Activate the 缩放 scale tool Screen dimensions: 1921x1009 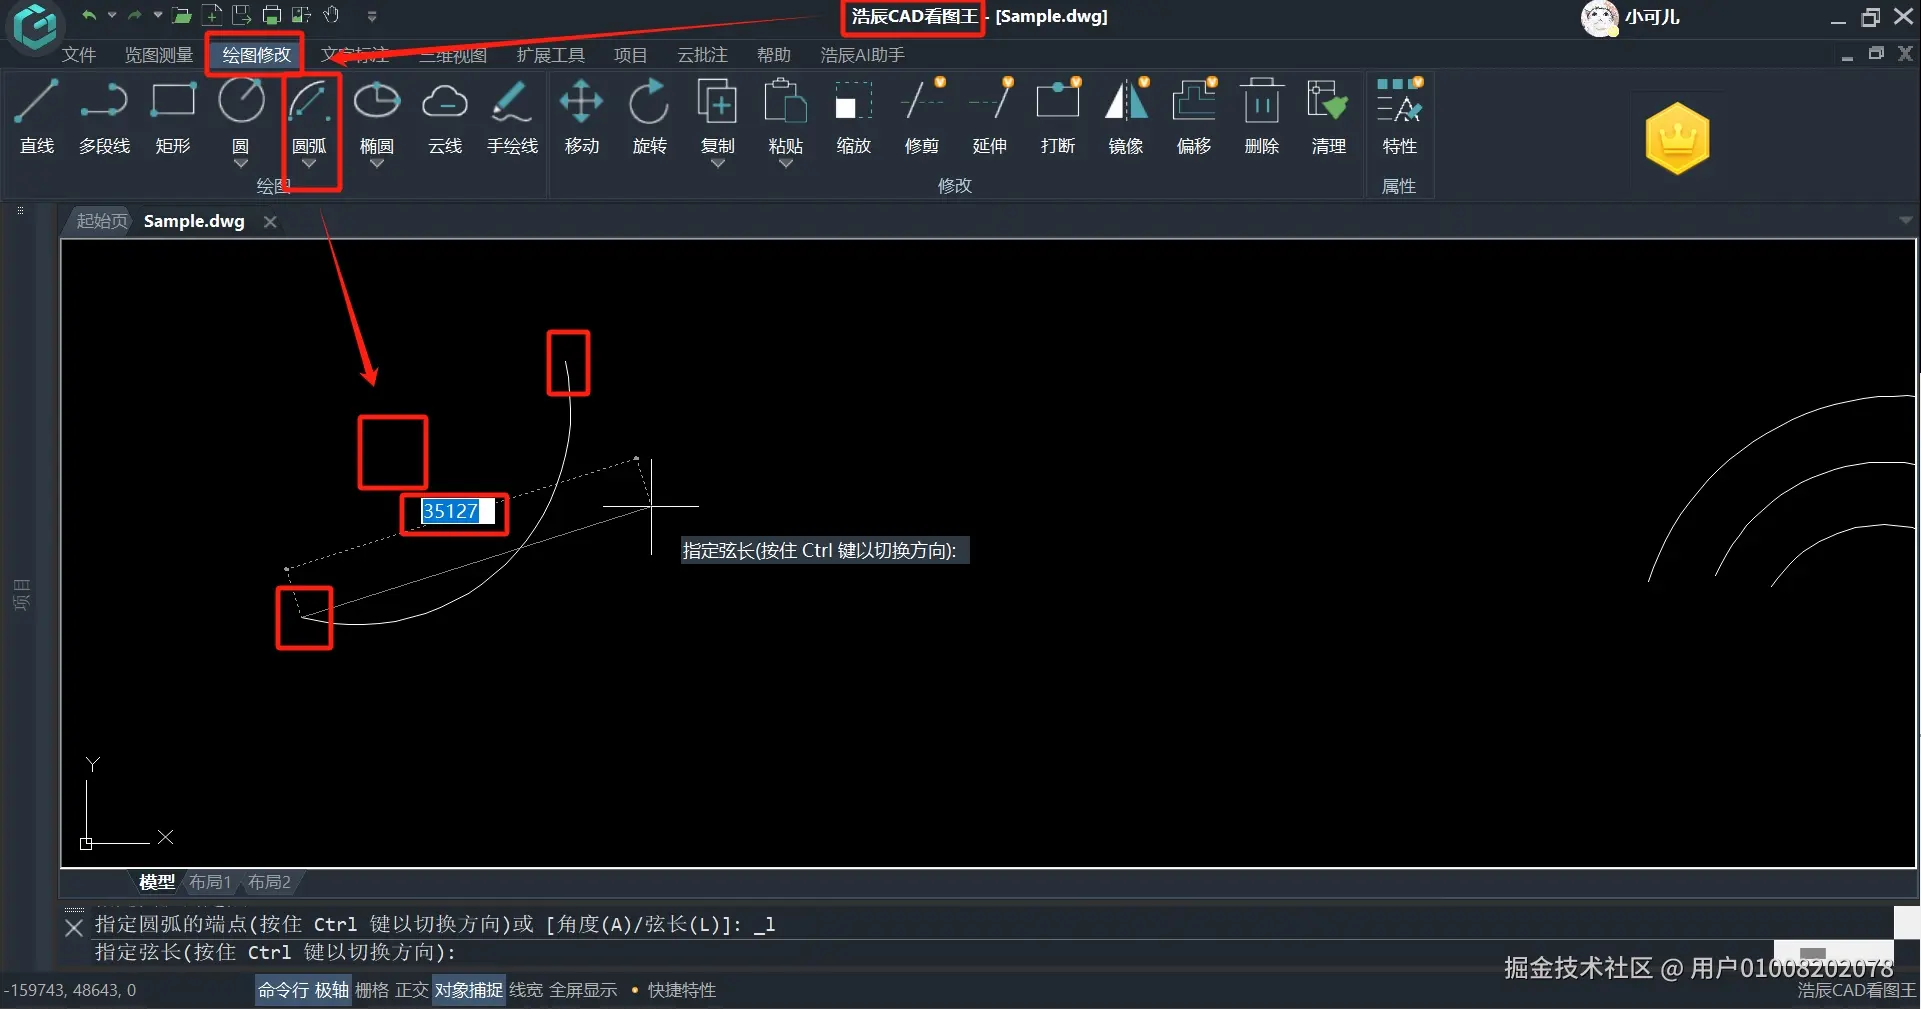[x=853, y=117]
